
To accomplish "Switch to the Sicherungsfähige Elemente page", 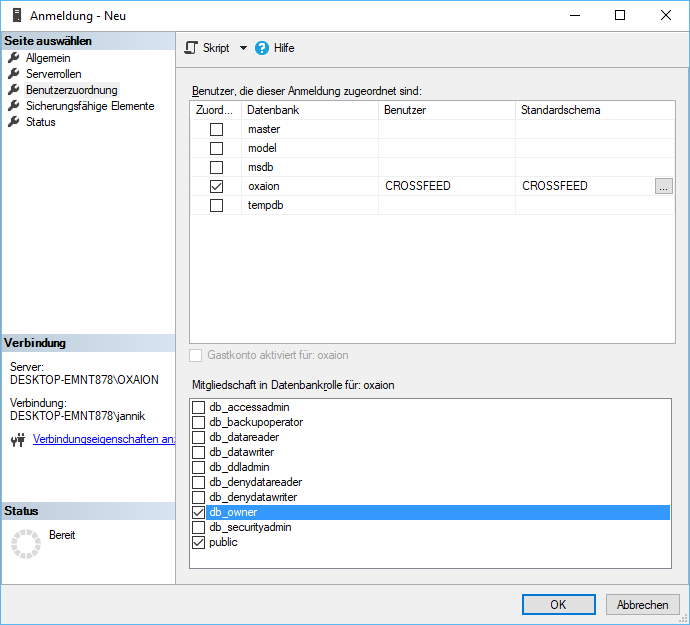I will coord(90,106).
